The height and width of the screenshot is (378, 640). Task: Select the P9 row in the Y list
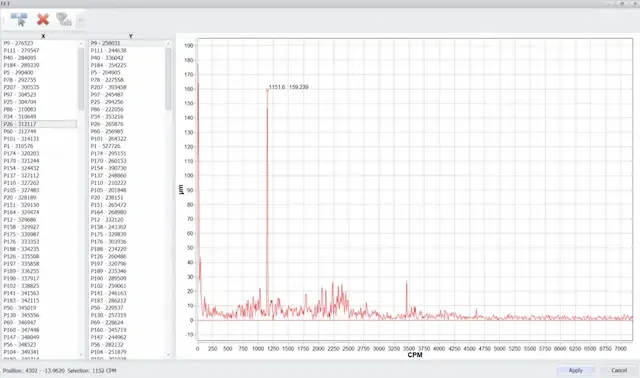[127, 43]
